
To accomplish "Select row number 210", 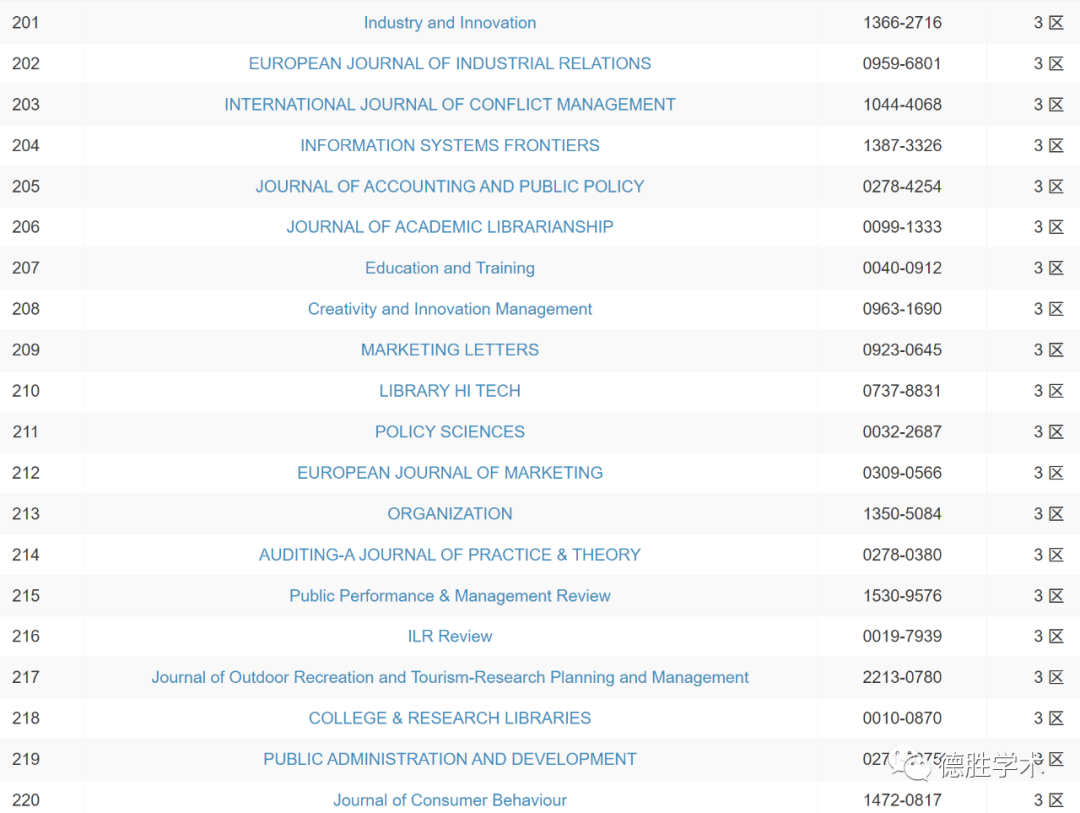I will (25, 391).
